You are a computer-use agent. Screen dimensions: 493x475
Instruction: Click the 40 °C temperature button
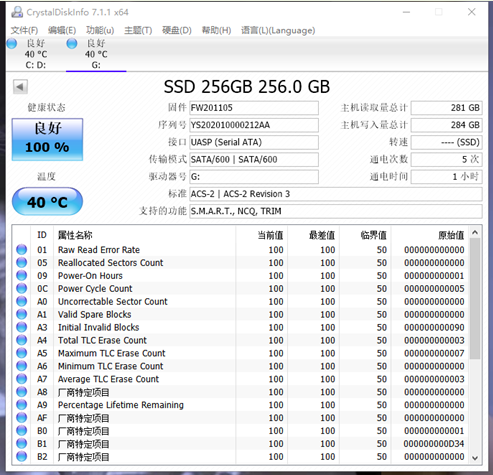tap(47, 201)
